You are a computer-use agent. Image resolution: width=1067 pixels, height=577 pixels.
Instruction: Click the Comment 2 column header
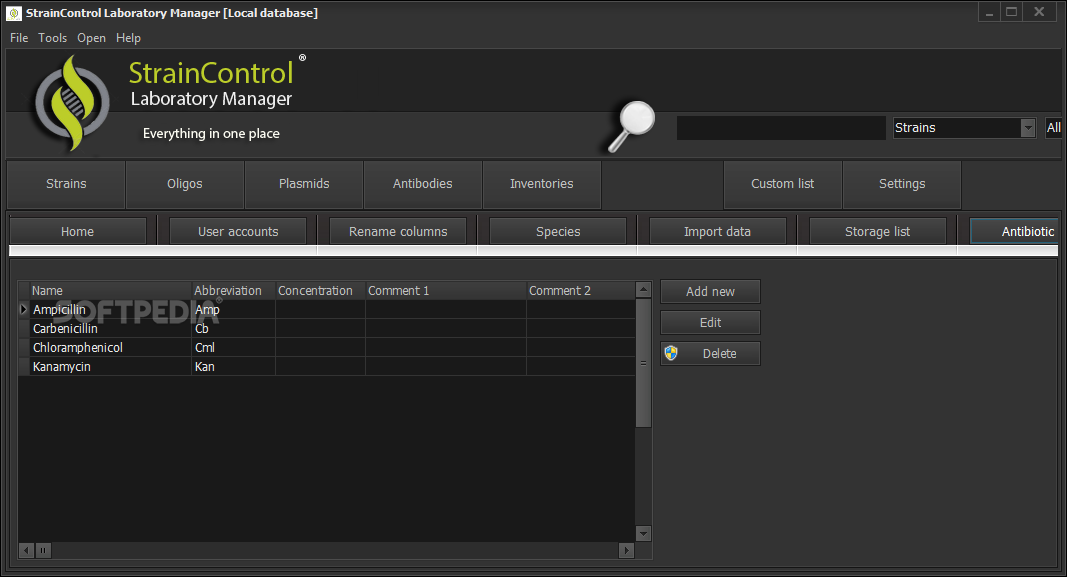tap(580, 291)
